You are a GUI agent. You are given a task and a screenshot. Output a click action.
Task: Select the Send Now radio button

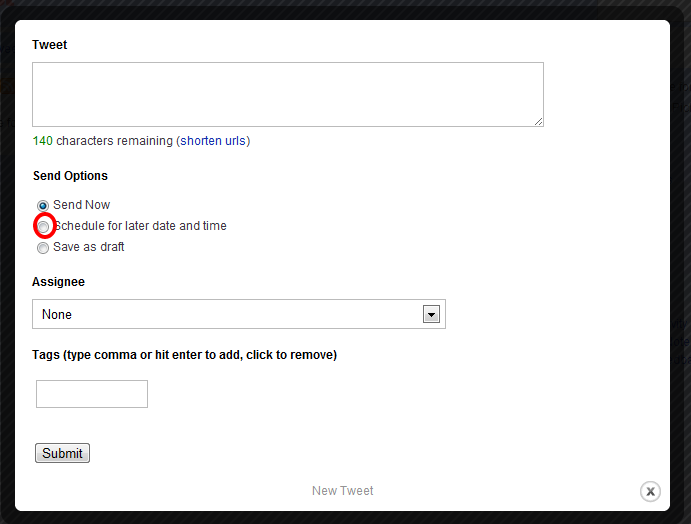pyautogui.click(x=43, y=205)
